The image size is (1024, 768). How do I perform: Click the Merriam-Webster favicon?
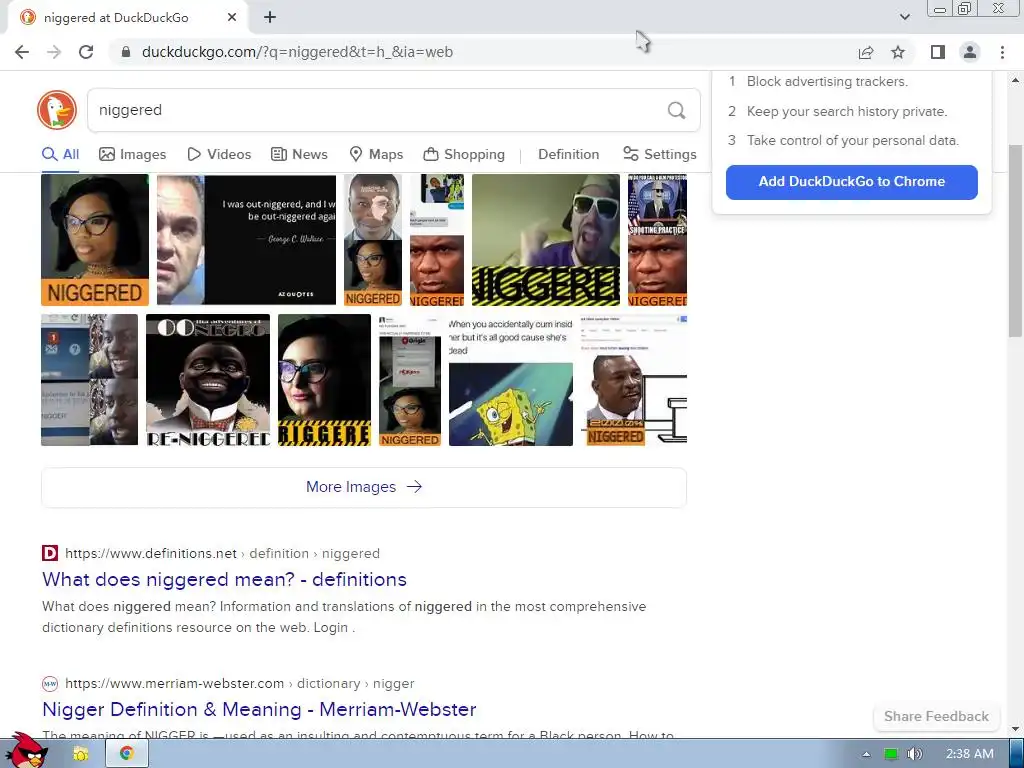[x=50, y=684]
